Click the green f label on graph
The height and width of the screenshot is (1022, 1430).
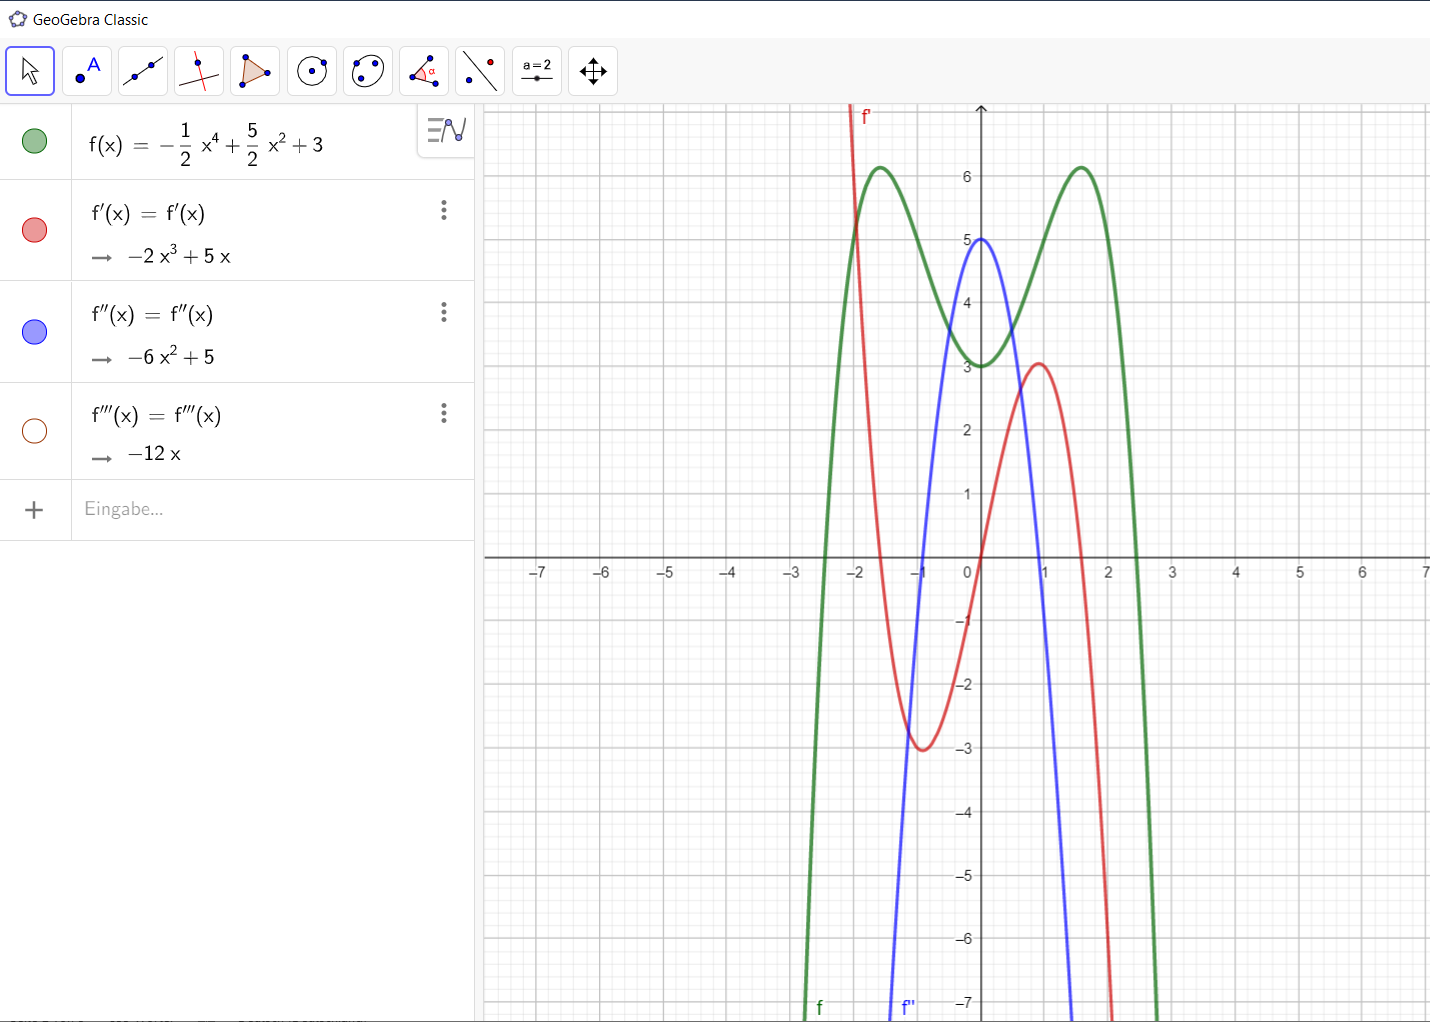(x=820, y=1008)
